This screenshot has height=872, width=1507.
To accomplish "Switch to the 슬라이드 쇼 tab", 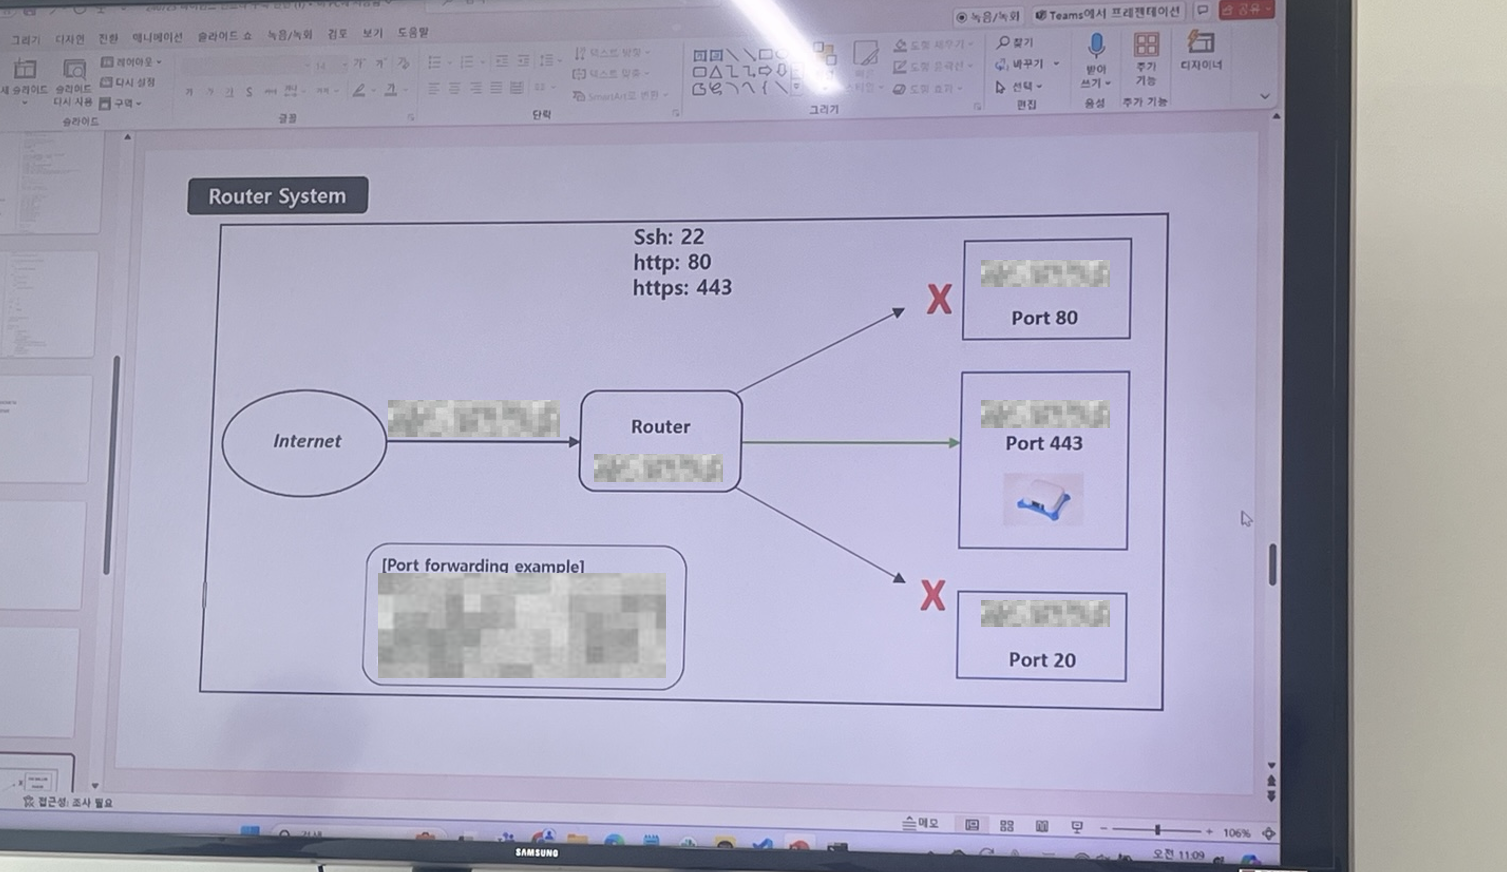I will 224,36.
